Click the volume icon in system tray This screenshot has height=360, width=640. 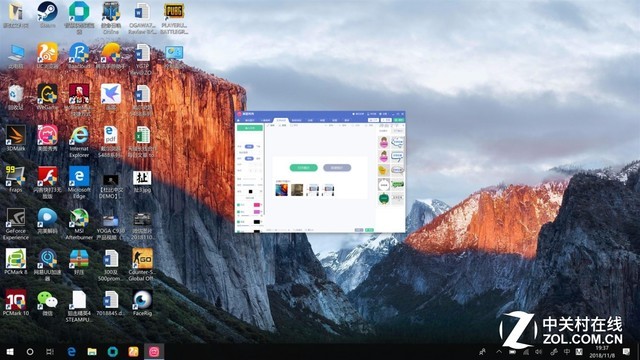(x=539, y=351)
